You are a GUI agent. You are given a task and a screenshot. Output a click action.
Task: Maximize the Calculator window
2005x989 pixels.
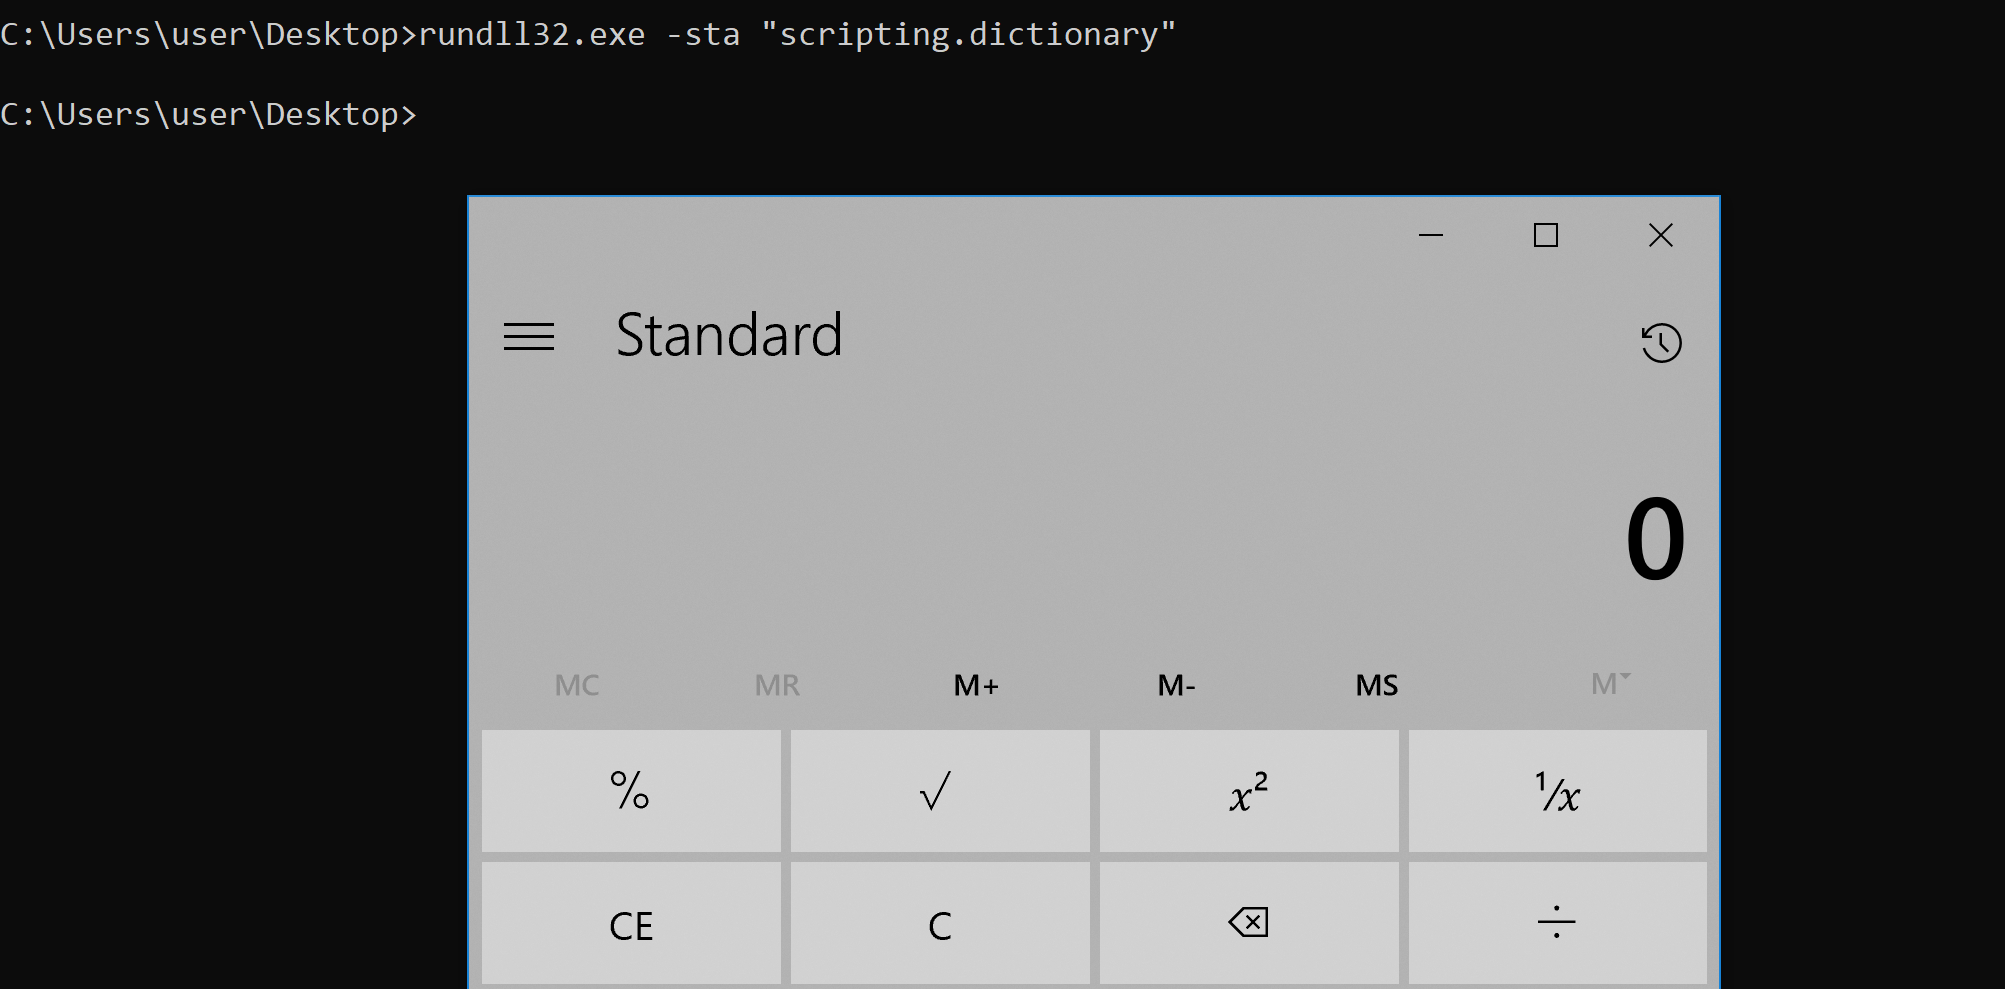(1546, 236)
